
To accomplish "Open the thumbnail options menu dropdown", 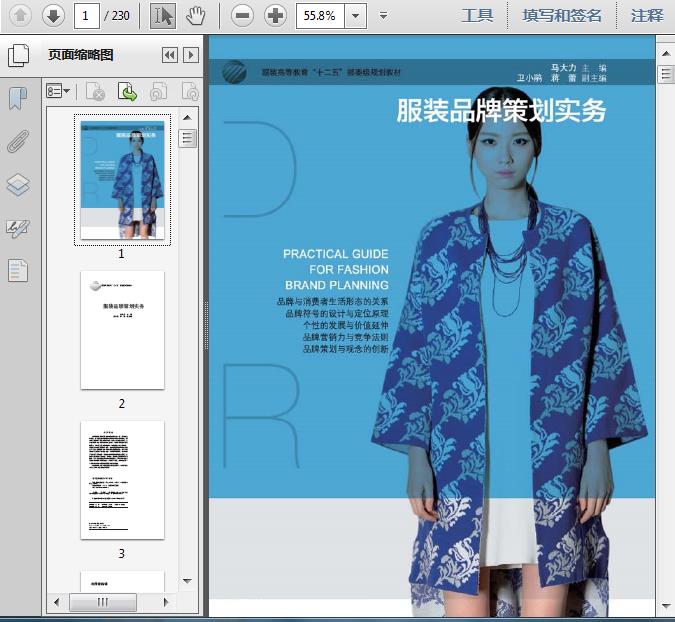I will [58, 92].
